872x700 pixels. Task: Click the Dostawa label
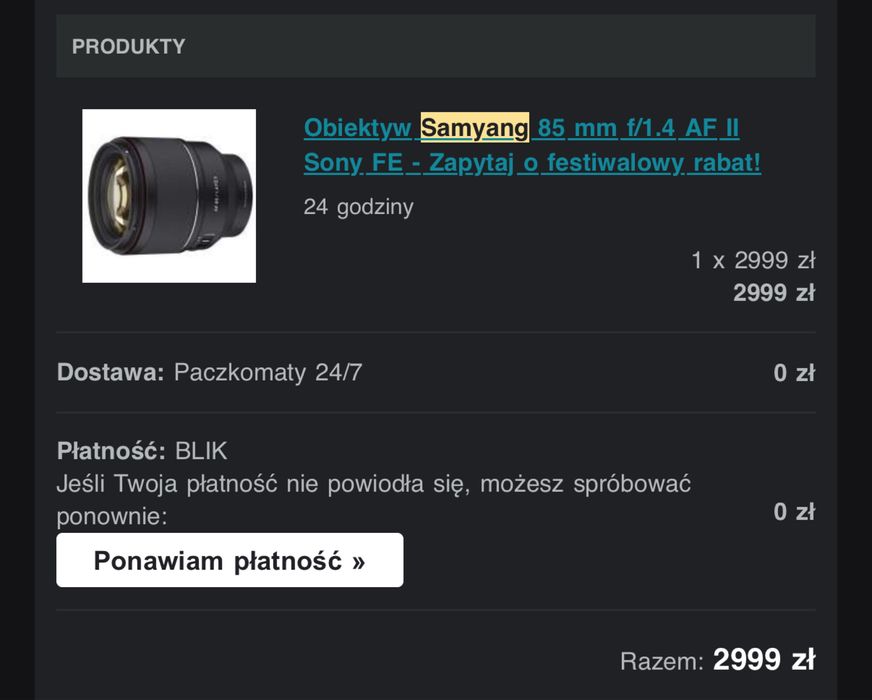pos(110,373)
